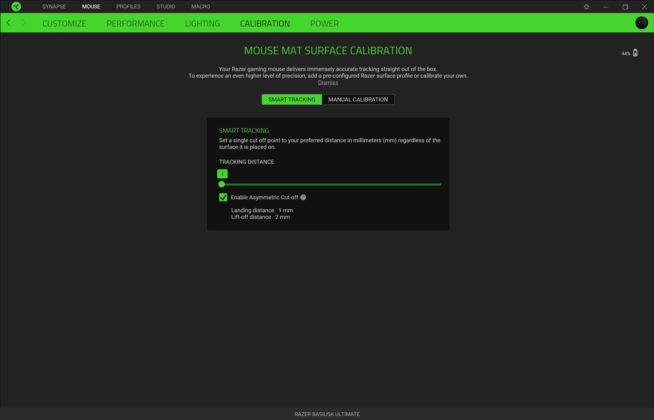
Task: Click the Landing distance 1 mm text
Action: [262, 210]
